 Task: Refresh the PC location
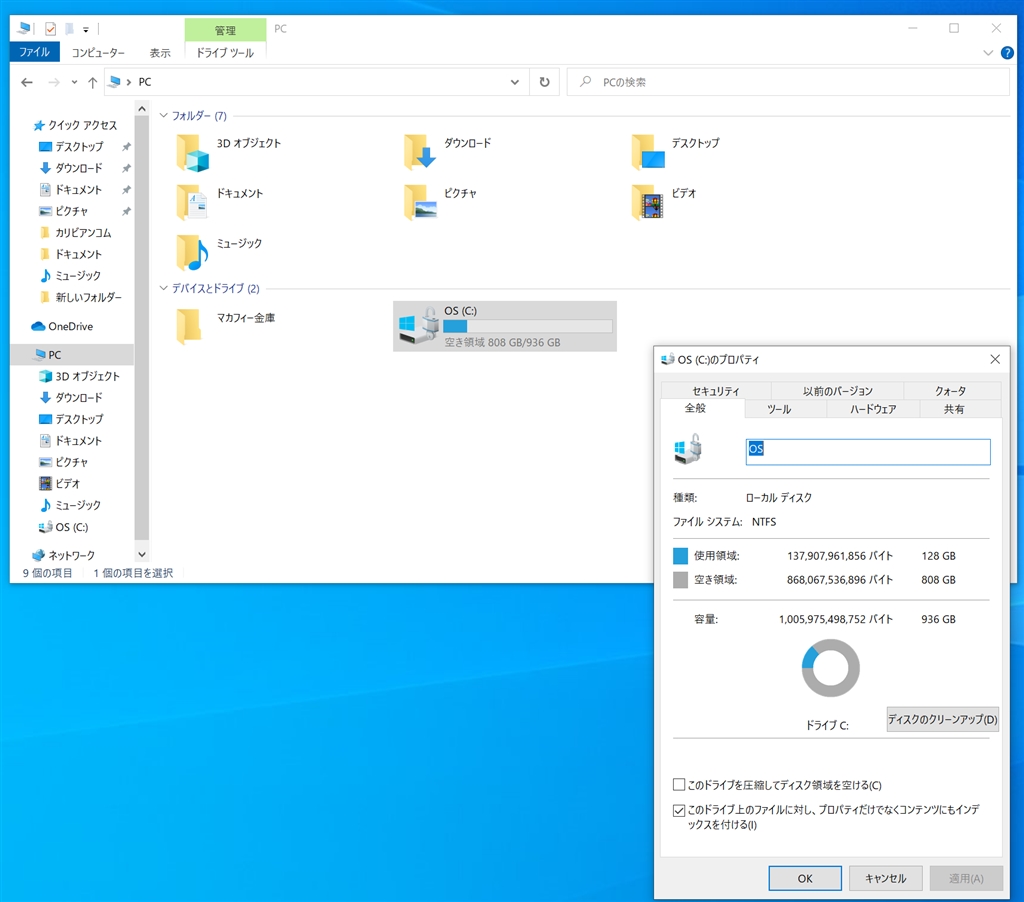pos(544,82)
